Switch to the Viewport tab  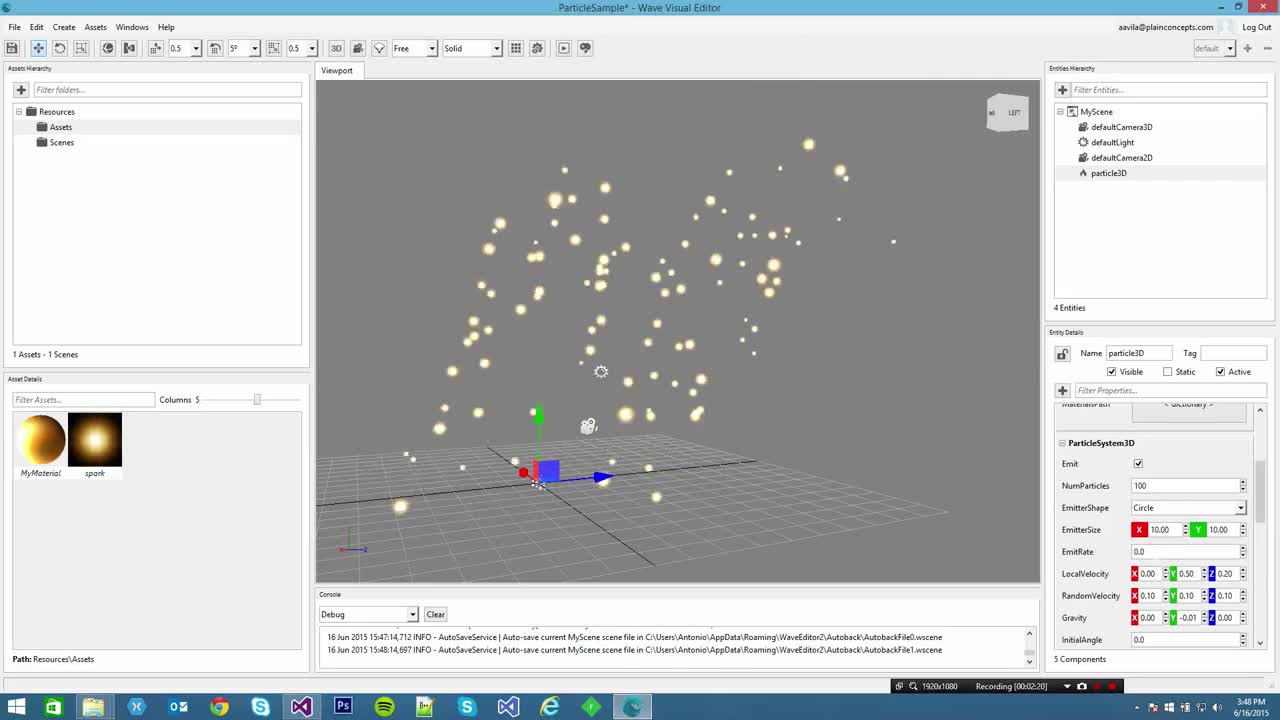click(337, 70)
